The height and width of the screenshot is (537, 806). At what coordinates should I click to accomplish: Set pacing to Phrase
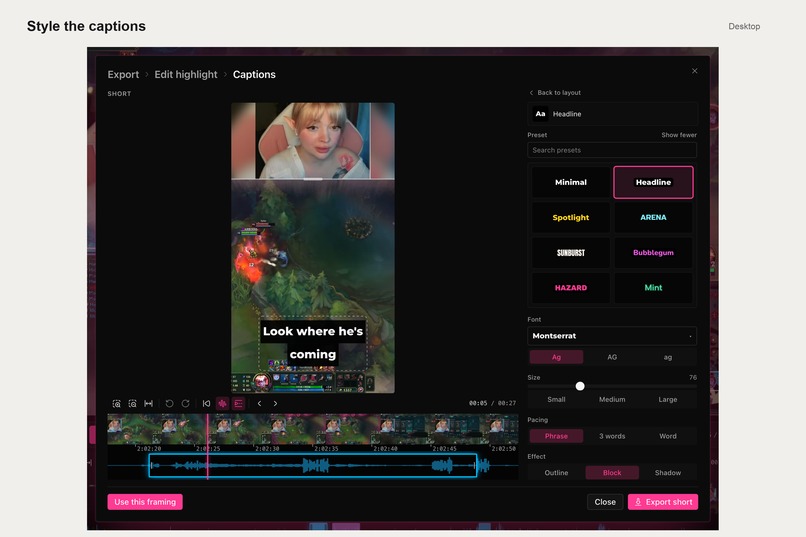556,436
